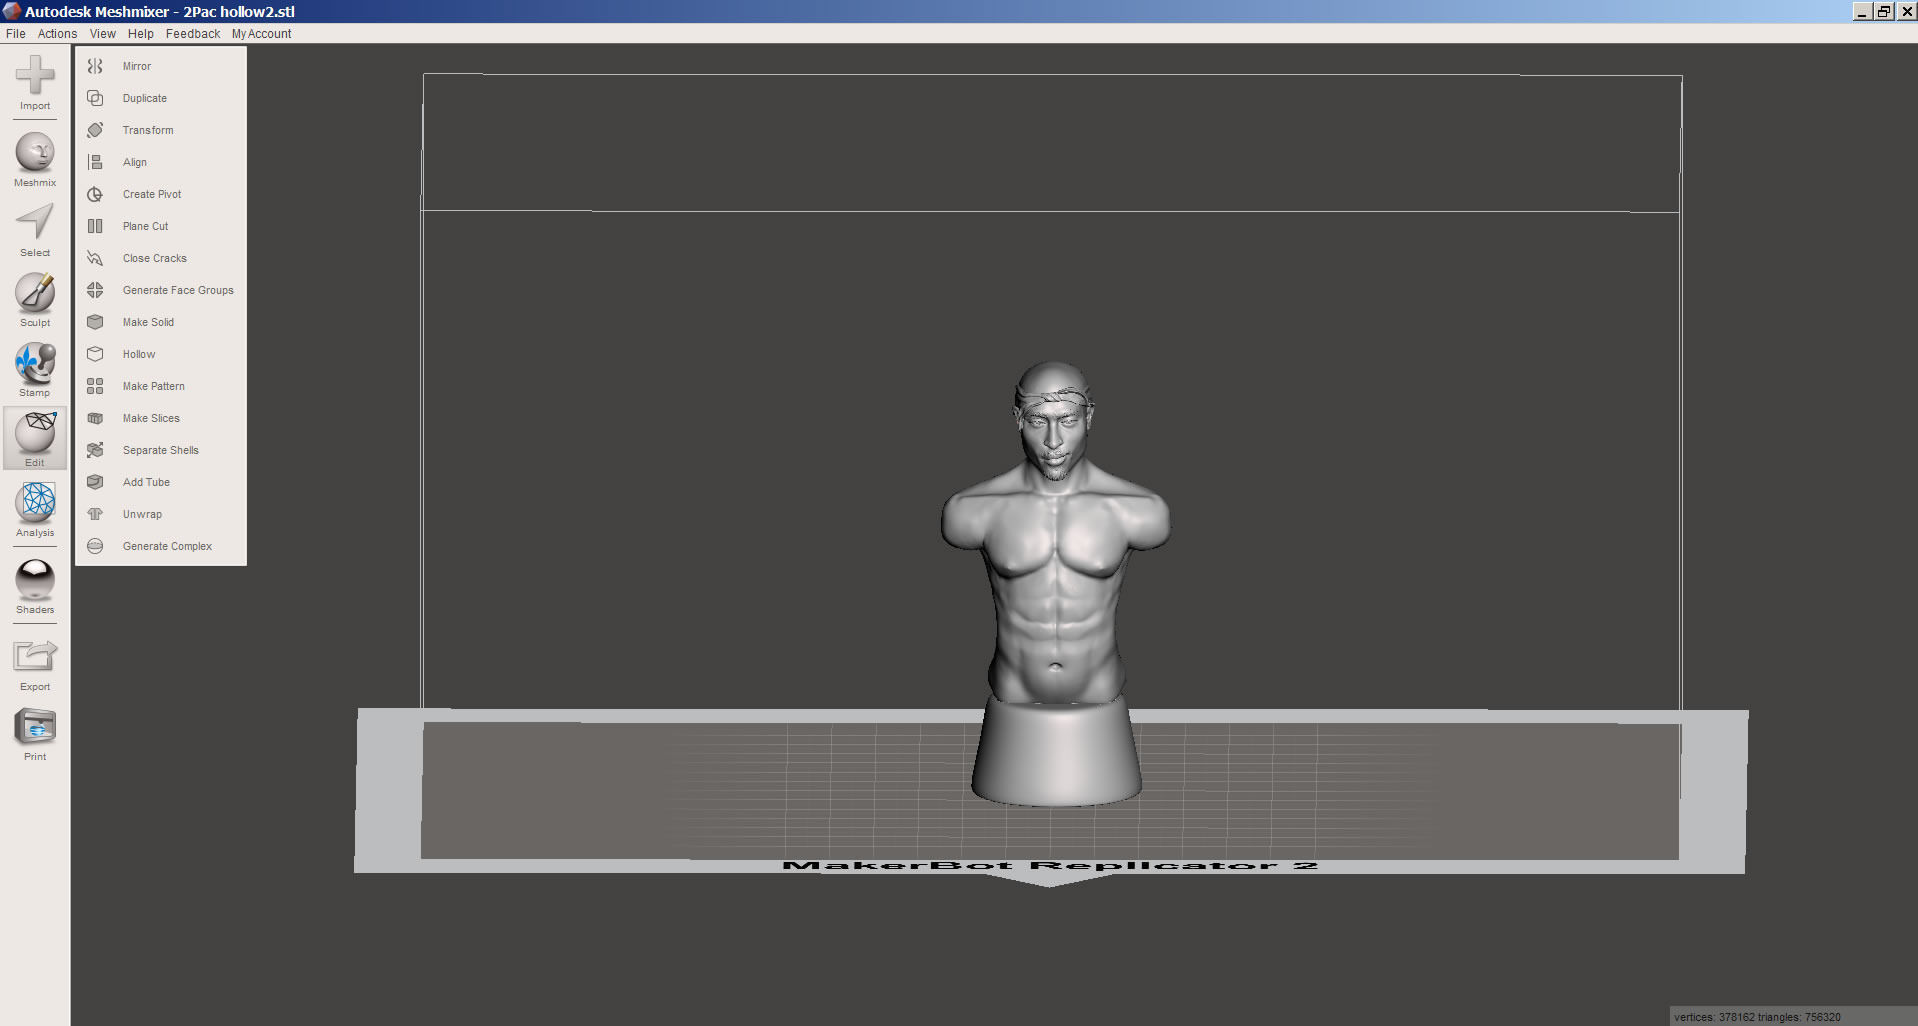Click the Generate Face Groups icon
The width and height of the screenshot is (1918, 1026).
[95, 290]
